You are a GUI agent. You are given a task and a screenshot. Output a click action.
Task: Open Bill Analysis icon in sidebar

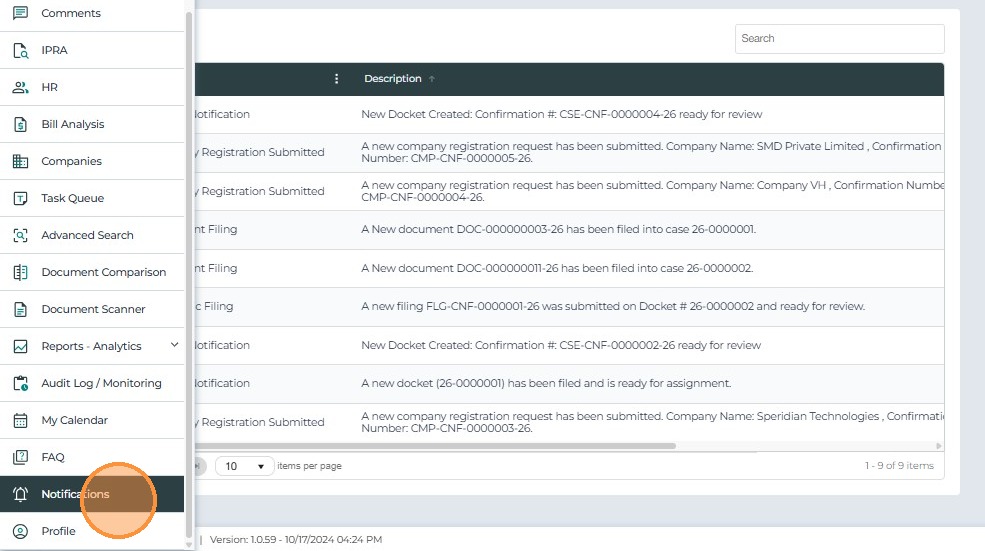(x=20, y=125)
